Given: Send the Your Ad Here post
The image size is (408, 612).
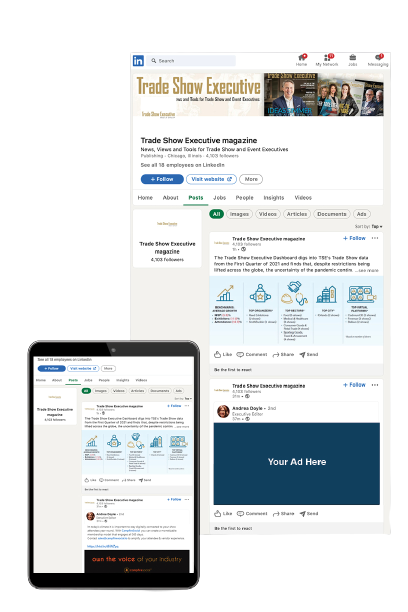Looking at the screenshot, I should (x=309, y=514).
